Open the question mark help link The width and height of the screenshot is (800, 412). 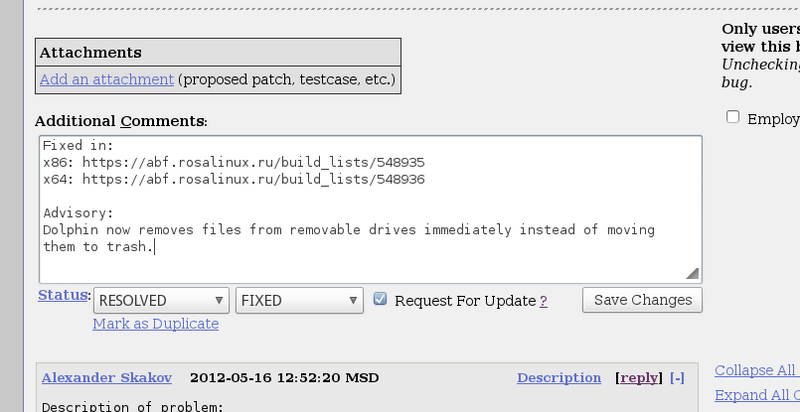coord(543,301)
